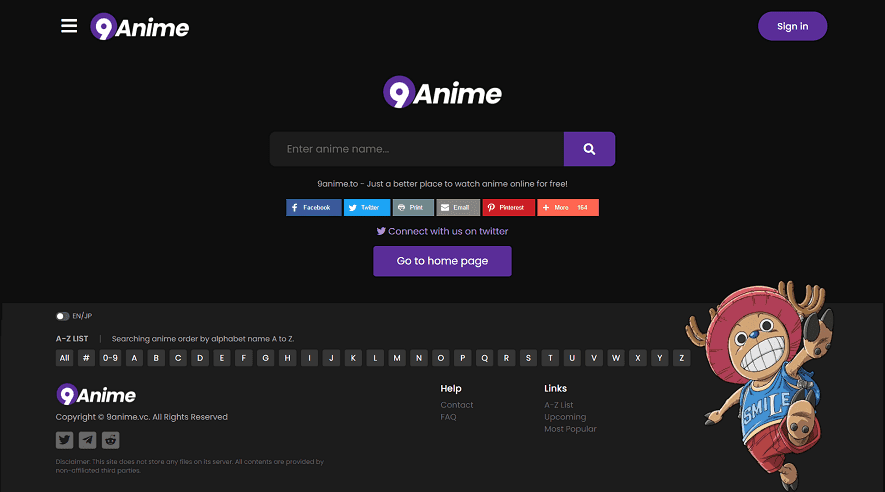The height and width of the screenshot is (492, 885).
Task: Select letter B in the A-Z list
Action: point(156,358)
